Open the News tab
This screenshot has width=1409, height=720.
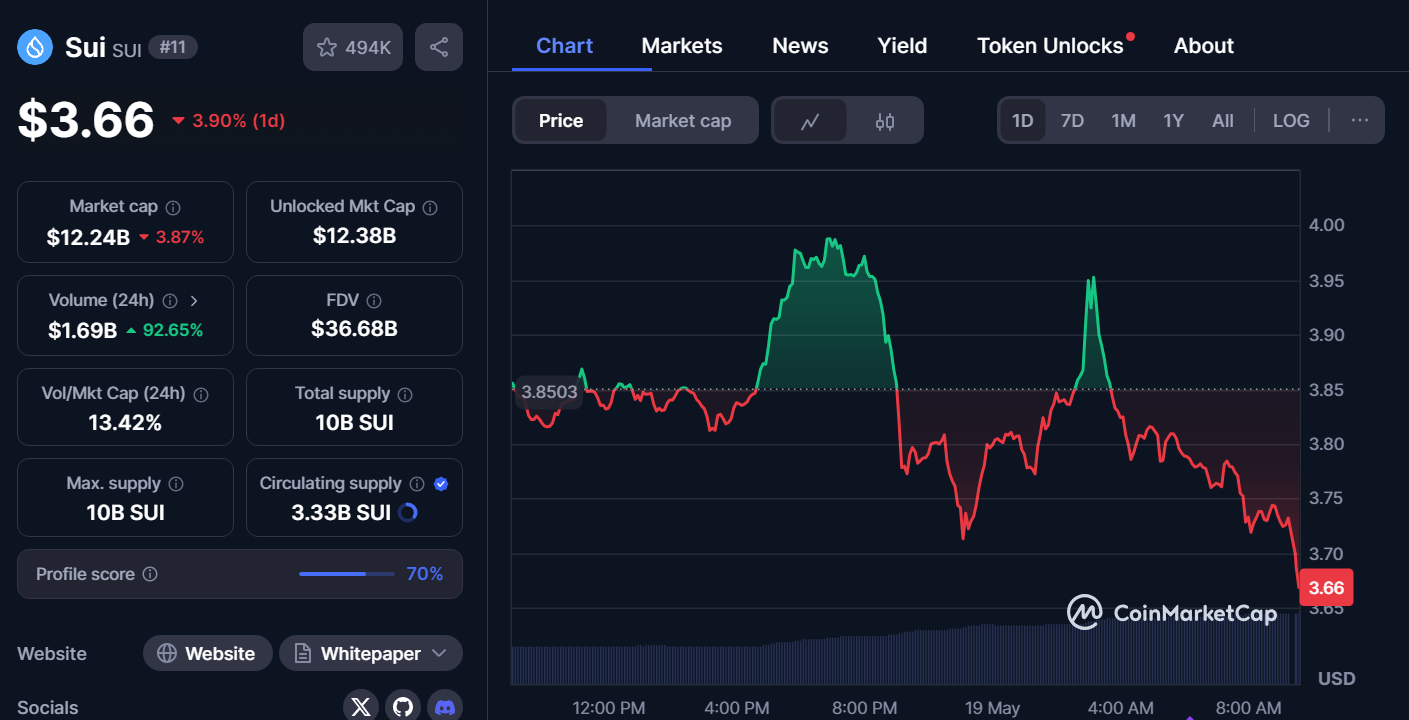(800, 46)
